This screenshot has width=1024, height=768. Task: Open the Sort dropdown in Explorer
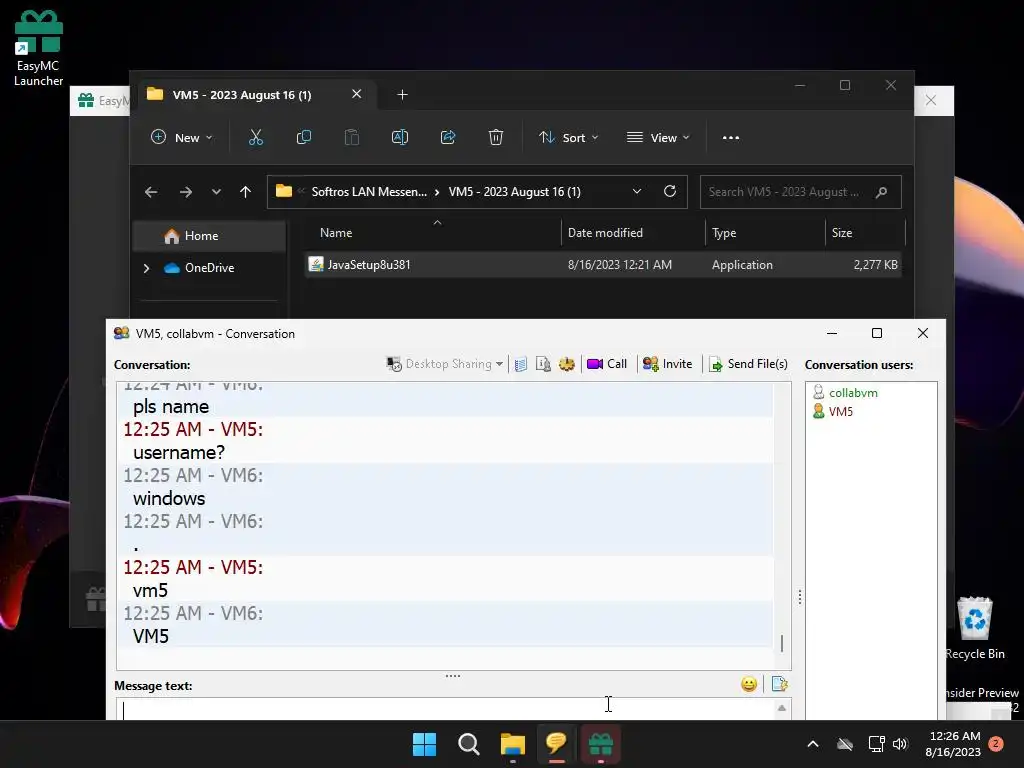[568, 138]
